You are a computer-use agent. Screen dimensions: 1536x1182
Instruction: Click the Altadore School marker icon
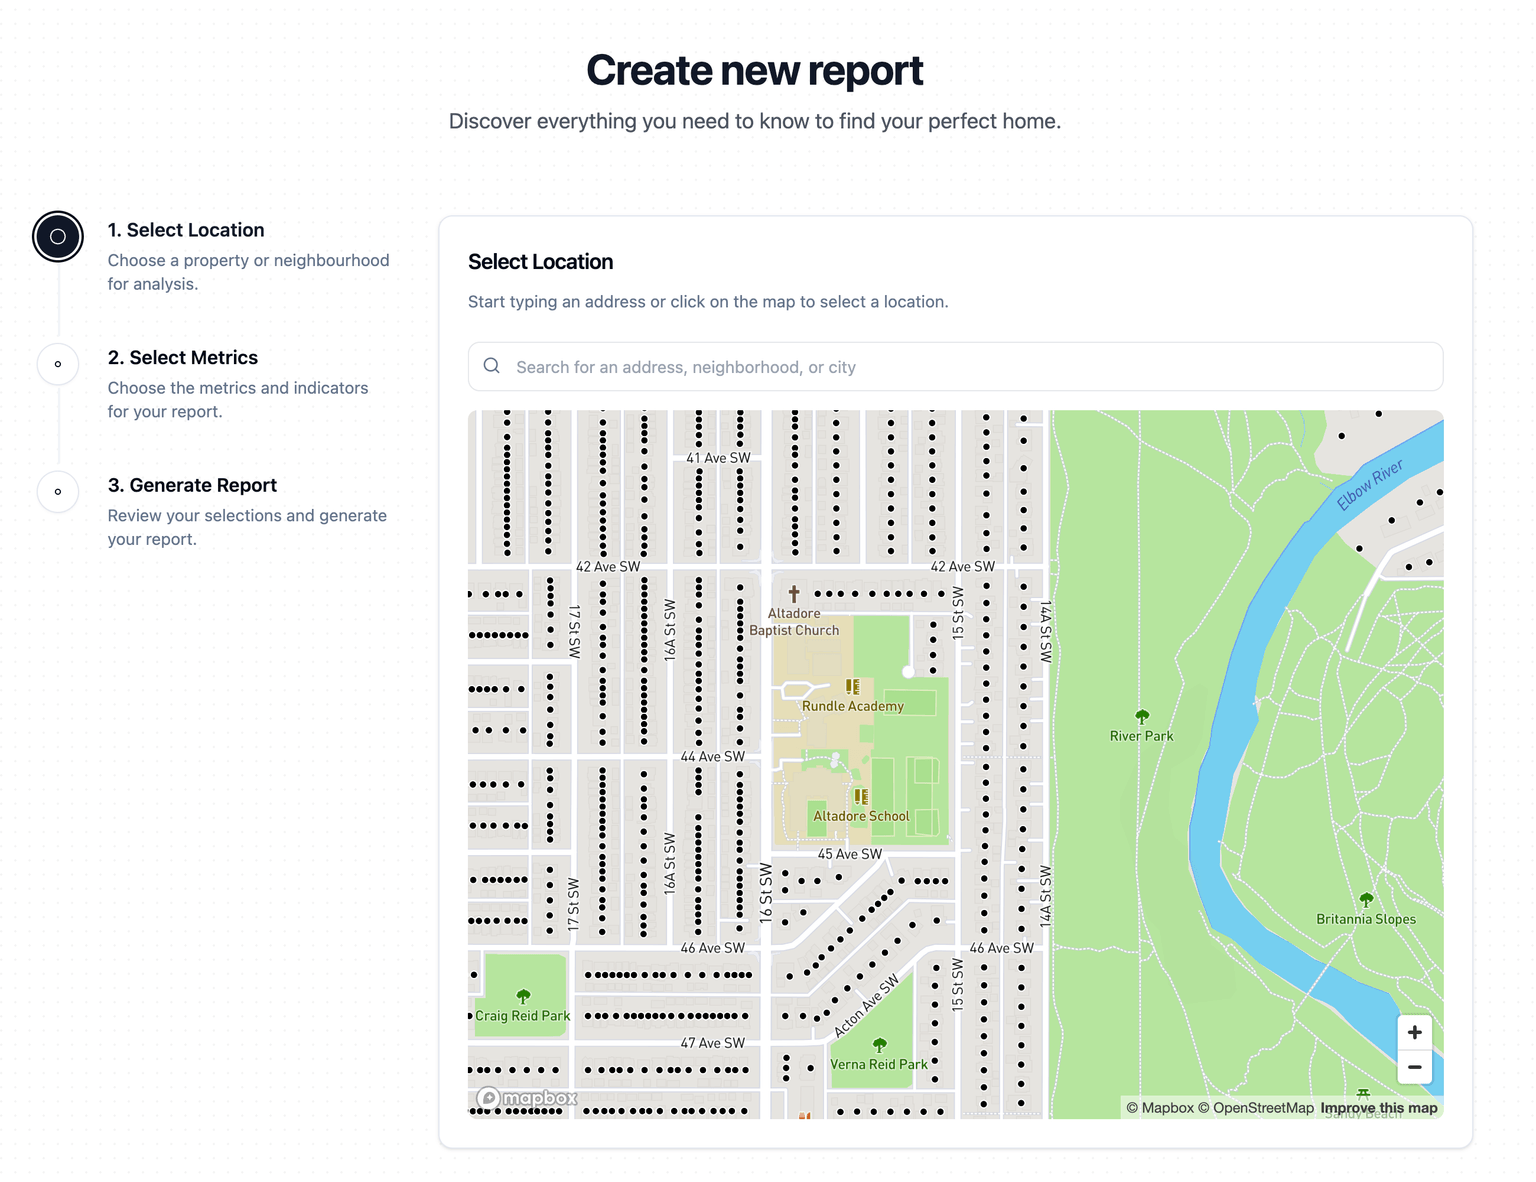click(x=860, y=797)
